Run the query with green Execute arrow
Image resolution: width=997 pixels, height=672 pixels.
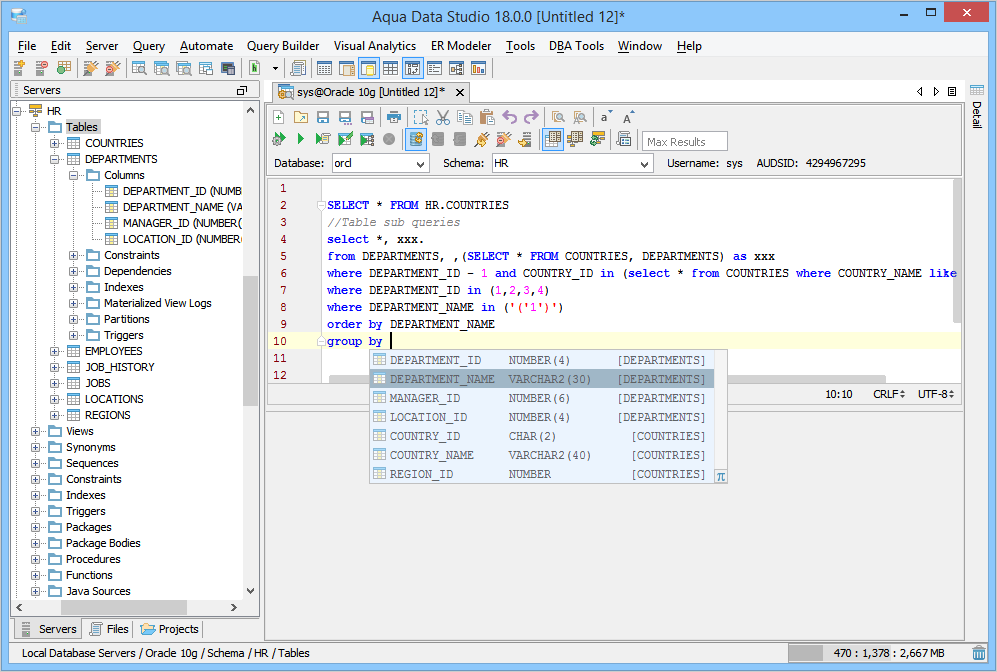(x=301, y=139)
